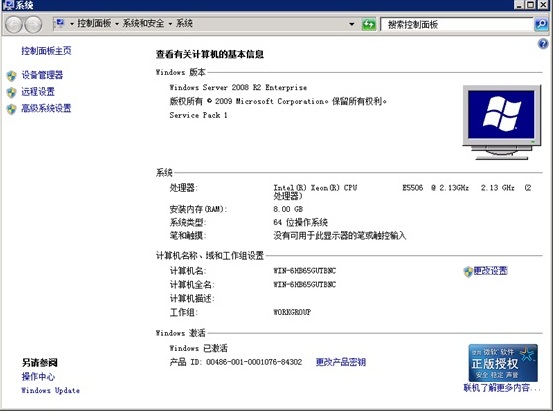Close the 系统 window
Screen dimensions: 556x414
click(x=543, y=5)
